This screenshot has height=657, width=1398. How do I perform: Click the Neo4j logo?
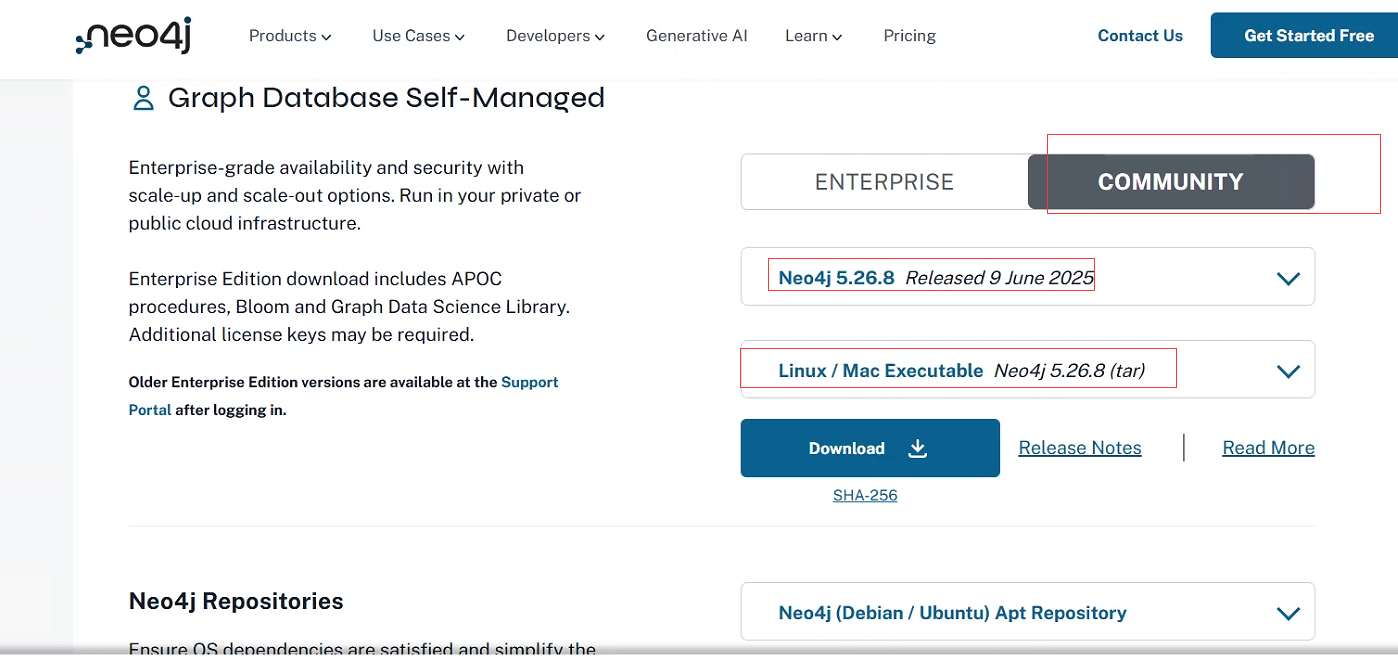click(134, 36)
